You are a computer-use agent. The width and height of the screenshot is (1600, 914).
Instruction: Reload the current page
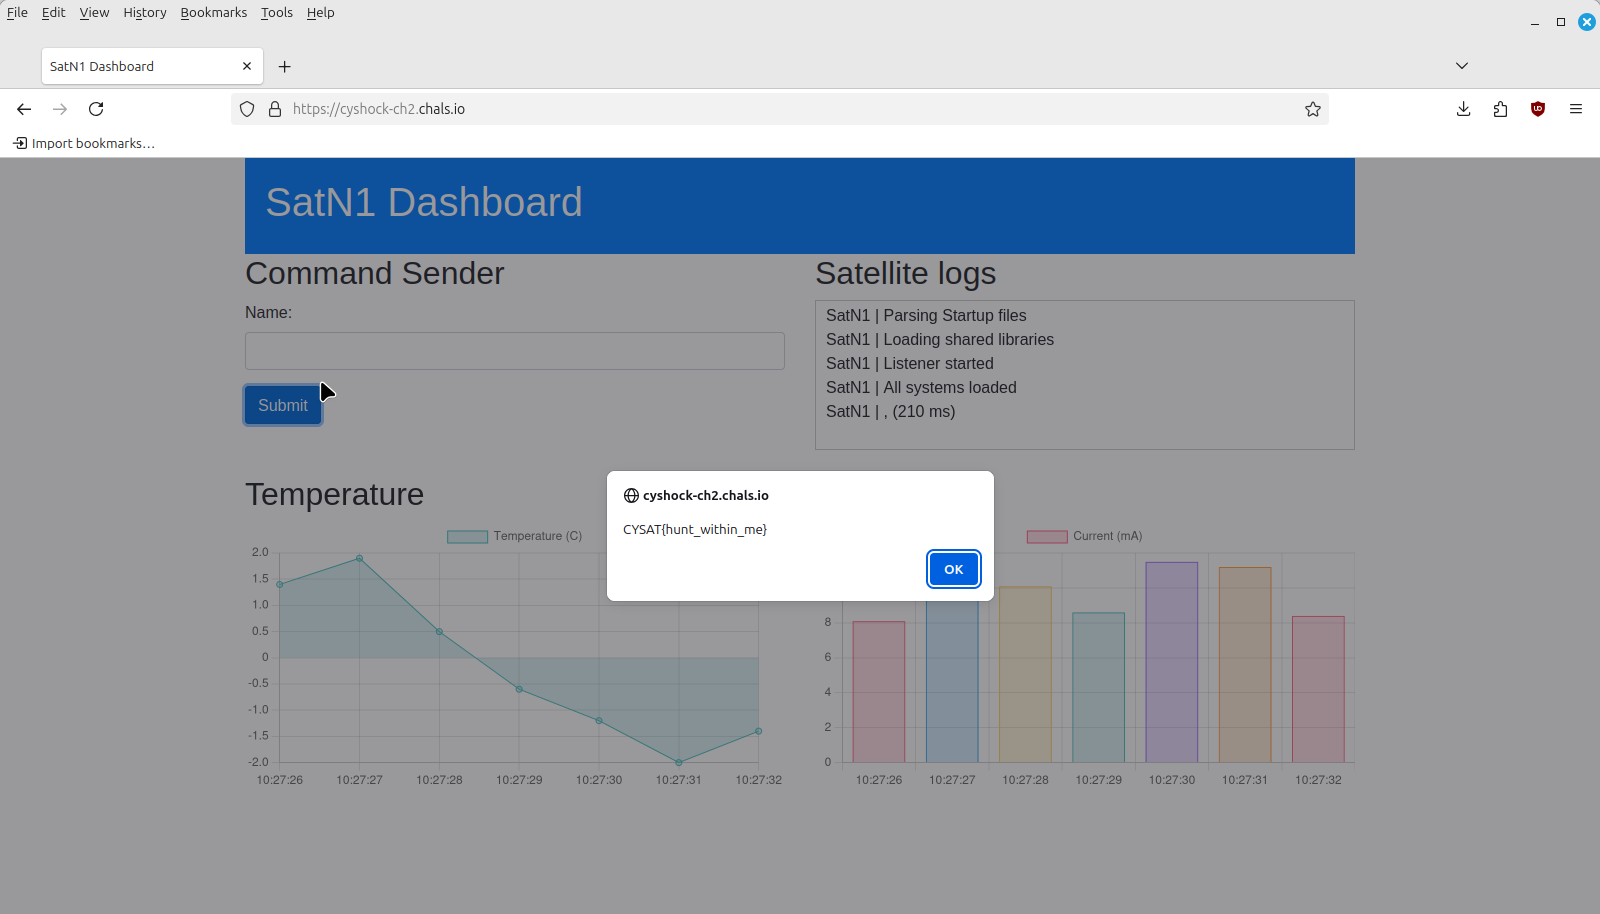point(96,109)
